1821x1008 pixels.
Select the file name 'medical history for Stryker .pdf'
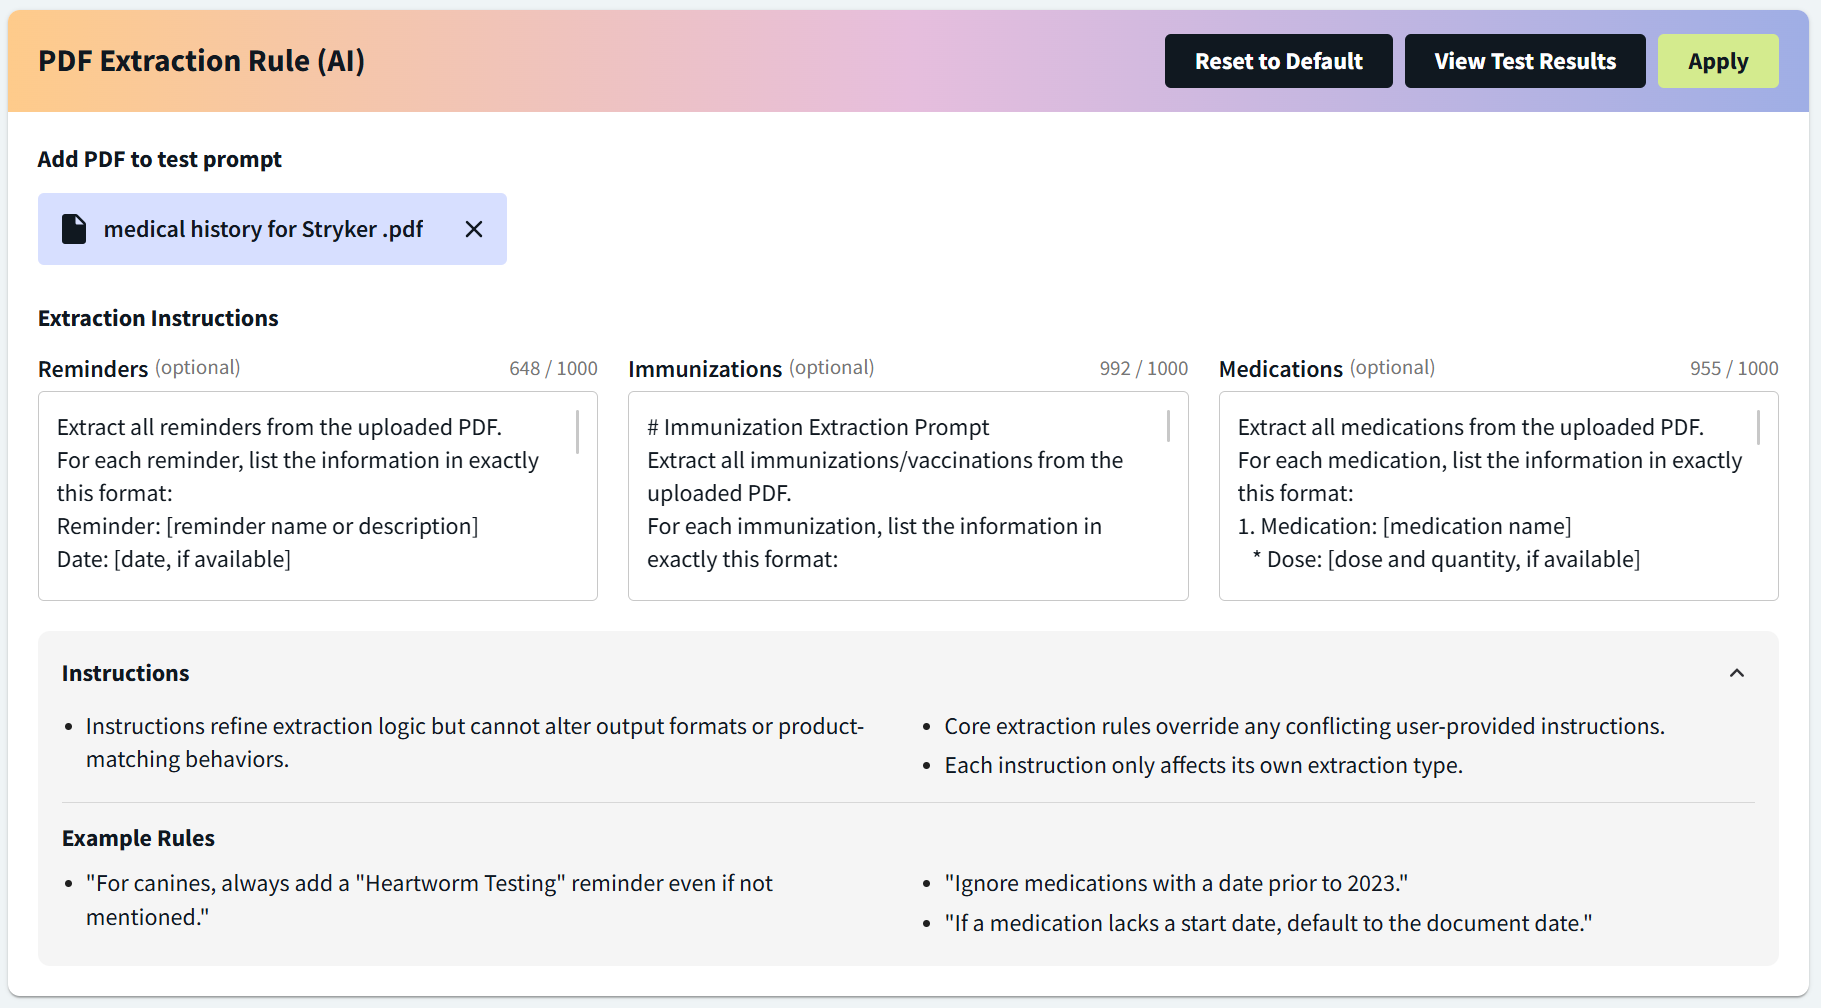click(x=264, y=229)
